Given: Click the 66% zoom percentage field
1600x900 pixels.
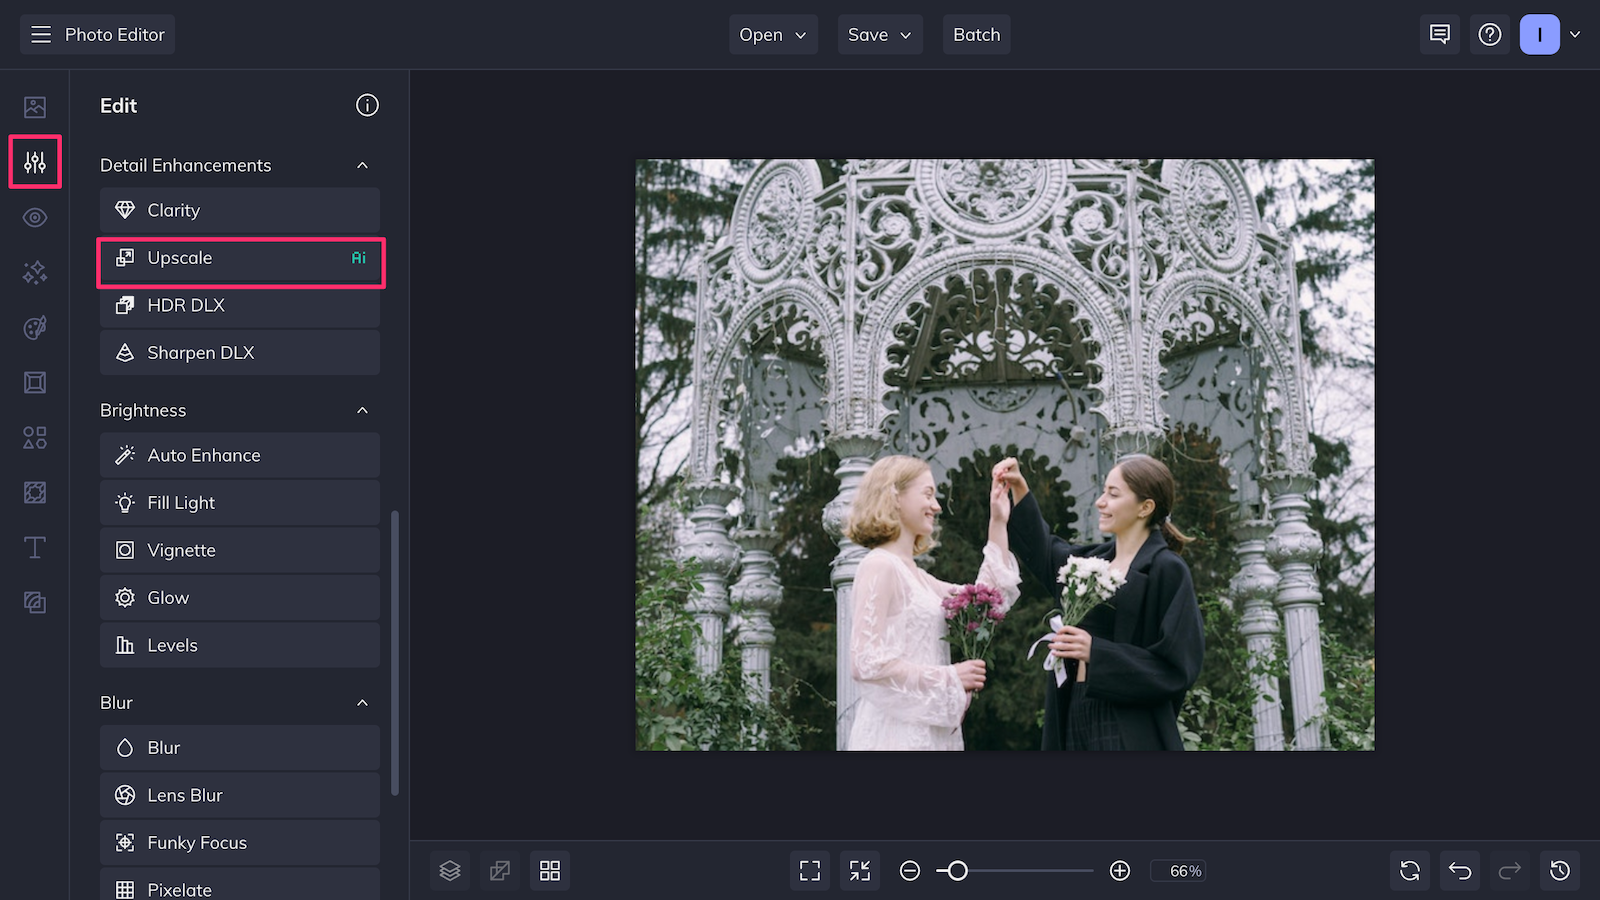Looking at the screenshot, I should (x=1178, y=870).
